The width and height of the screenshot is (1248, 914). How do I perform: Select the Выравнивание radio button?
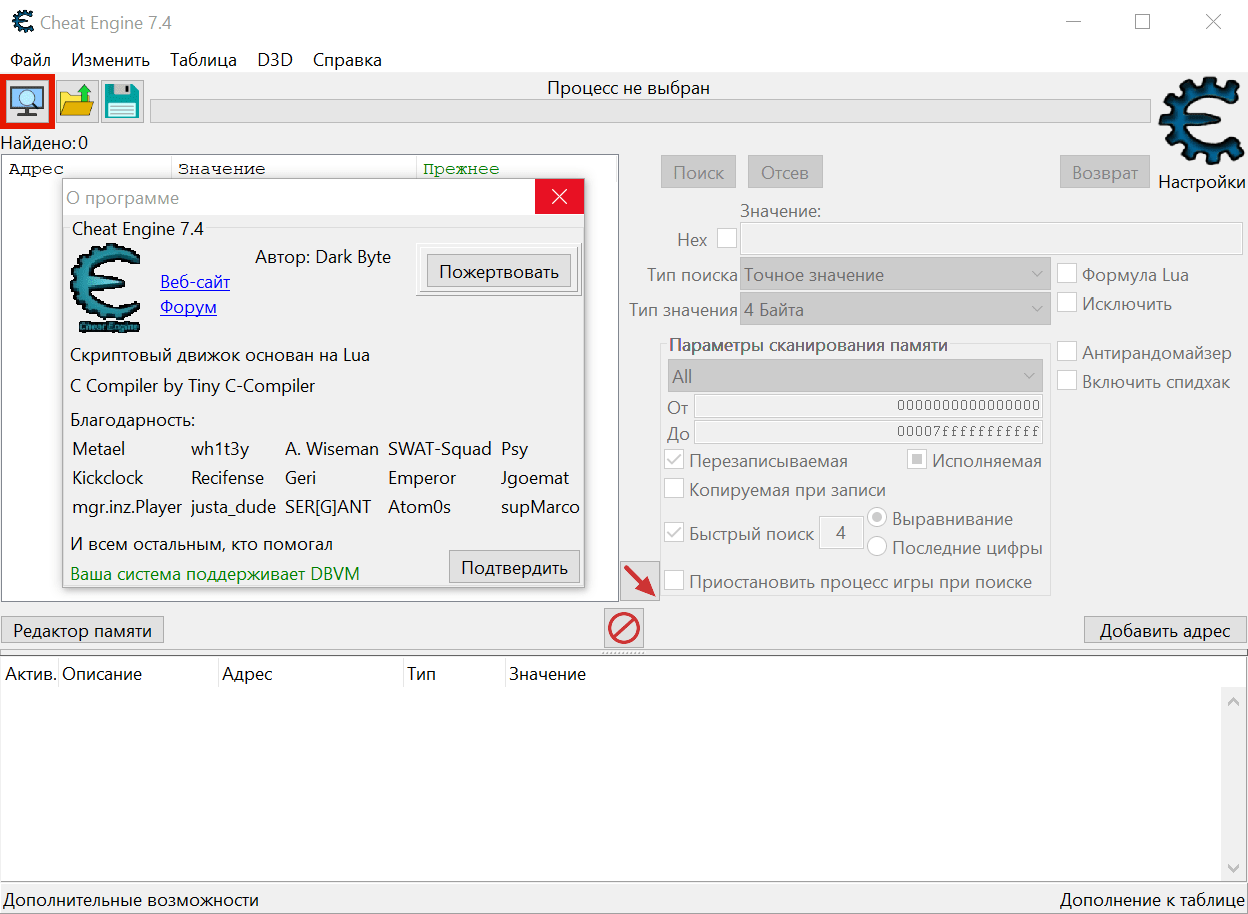[877, 518]
